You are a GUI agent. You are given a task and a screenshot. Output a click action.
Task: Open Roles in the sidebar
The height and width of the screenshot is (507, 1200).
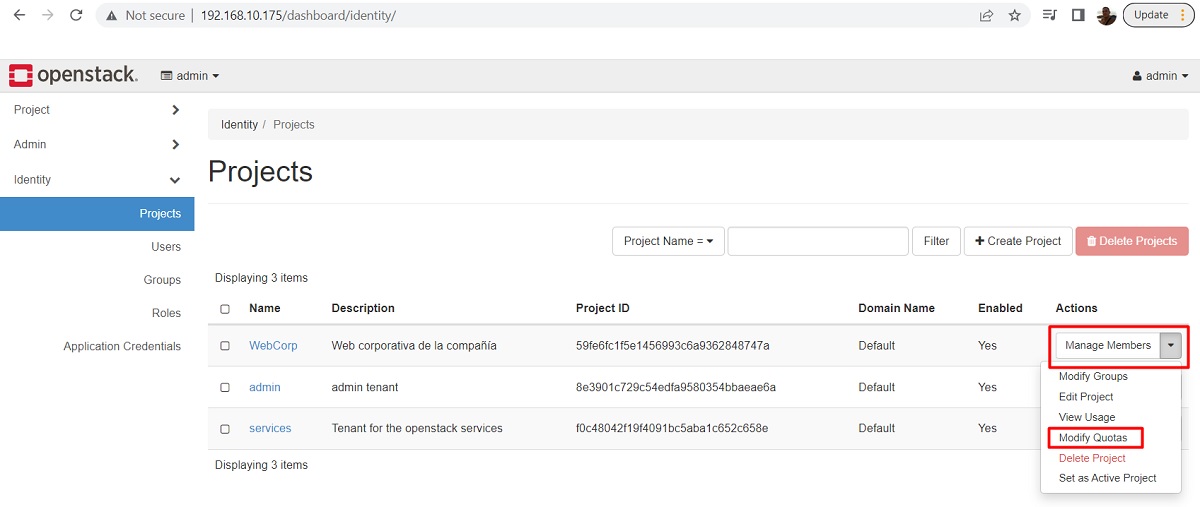point(166,313)
